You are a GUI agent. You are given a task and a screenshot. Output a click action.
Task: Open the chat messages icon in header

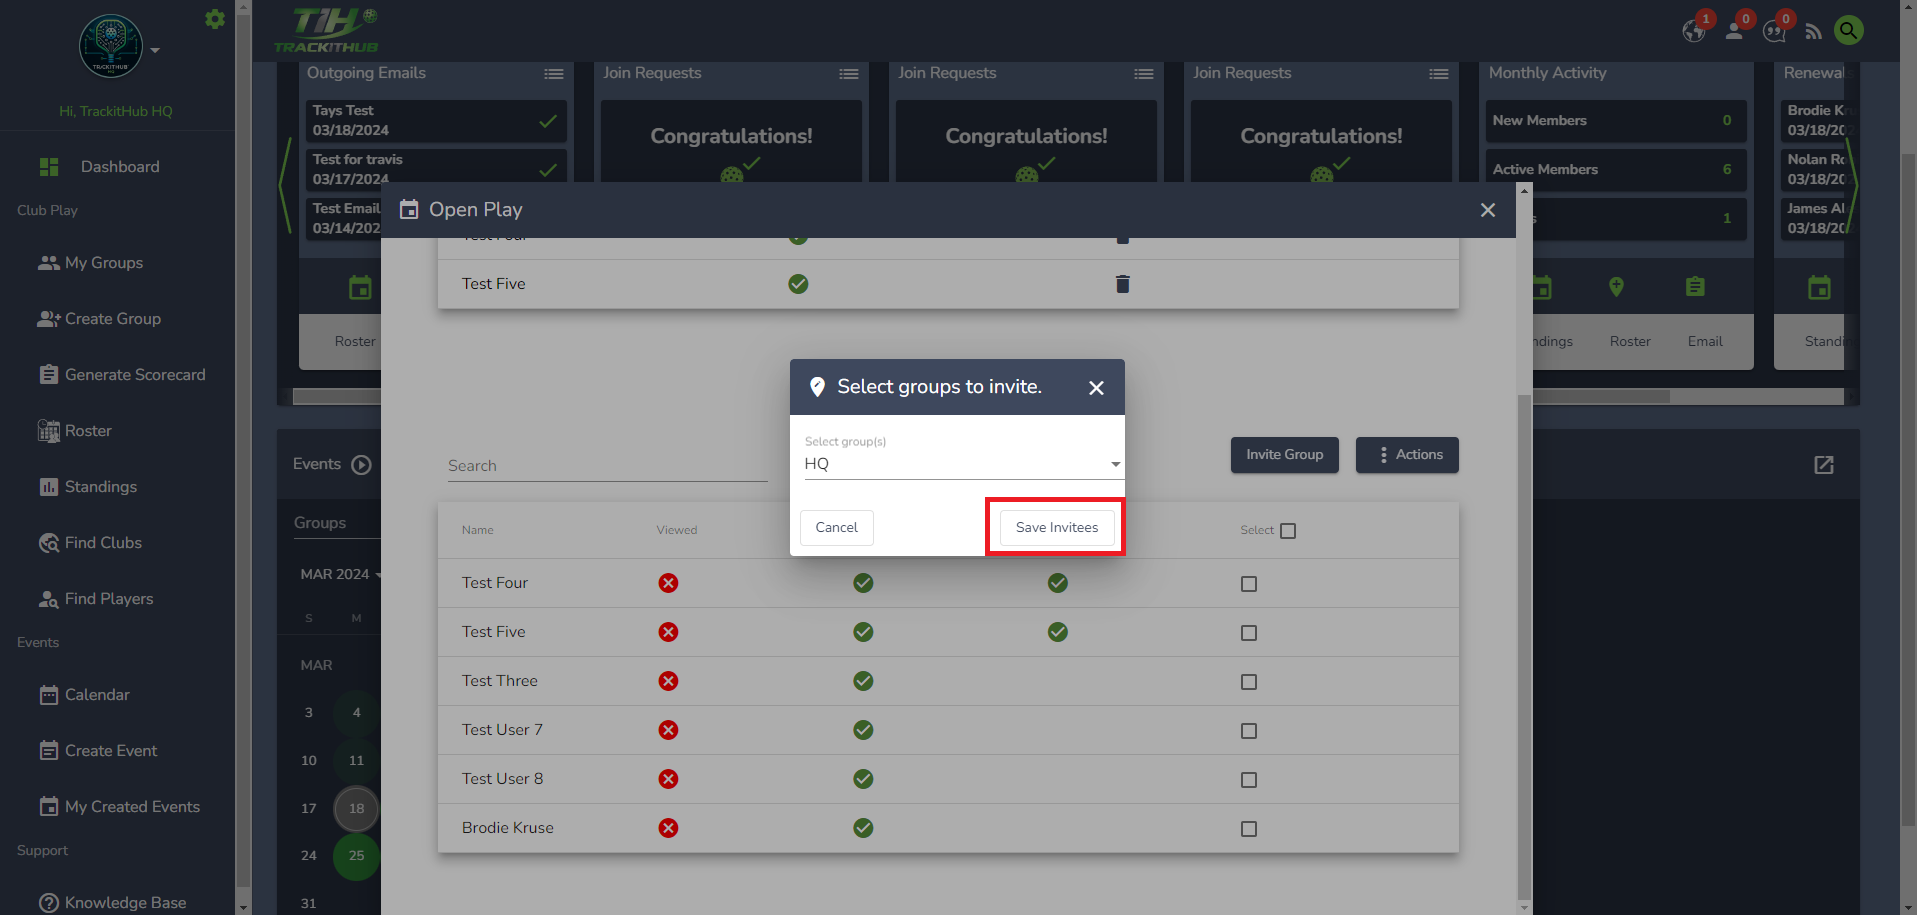point(1775,31)
